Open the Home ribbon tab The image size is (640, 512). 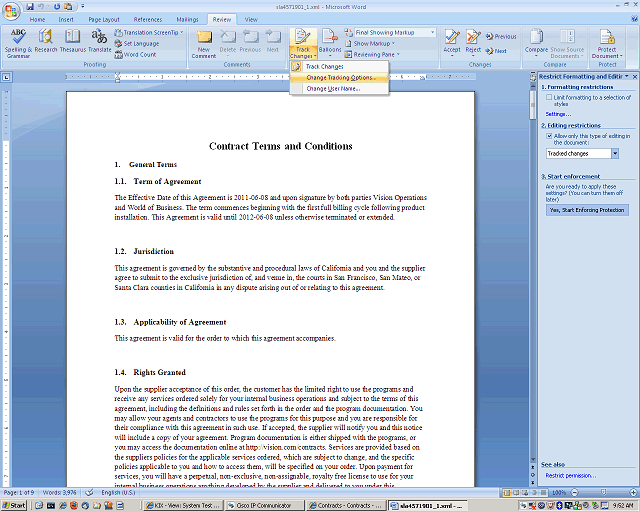(37, 19)
